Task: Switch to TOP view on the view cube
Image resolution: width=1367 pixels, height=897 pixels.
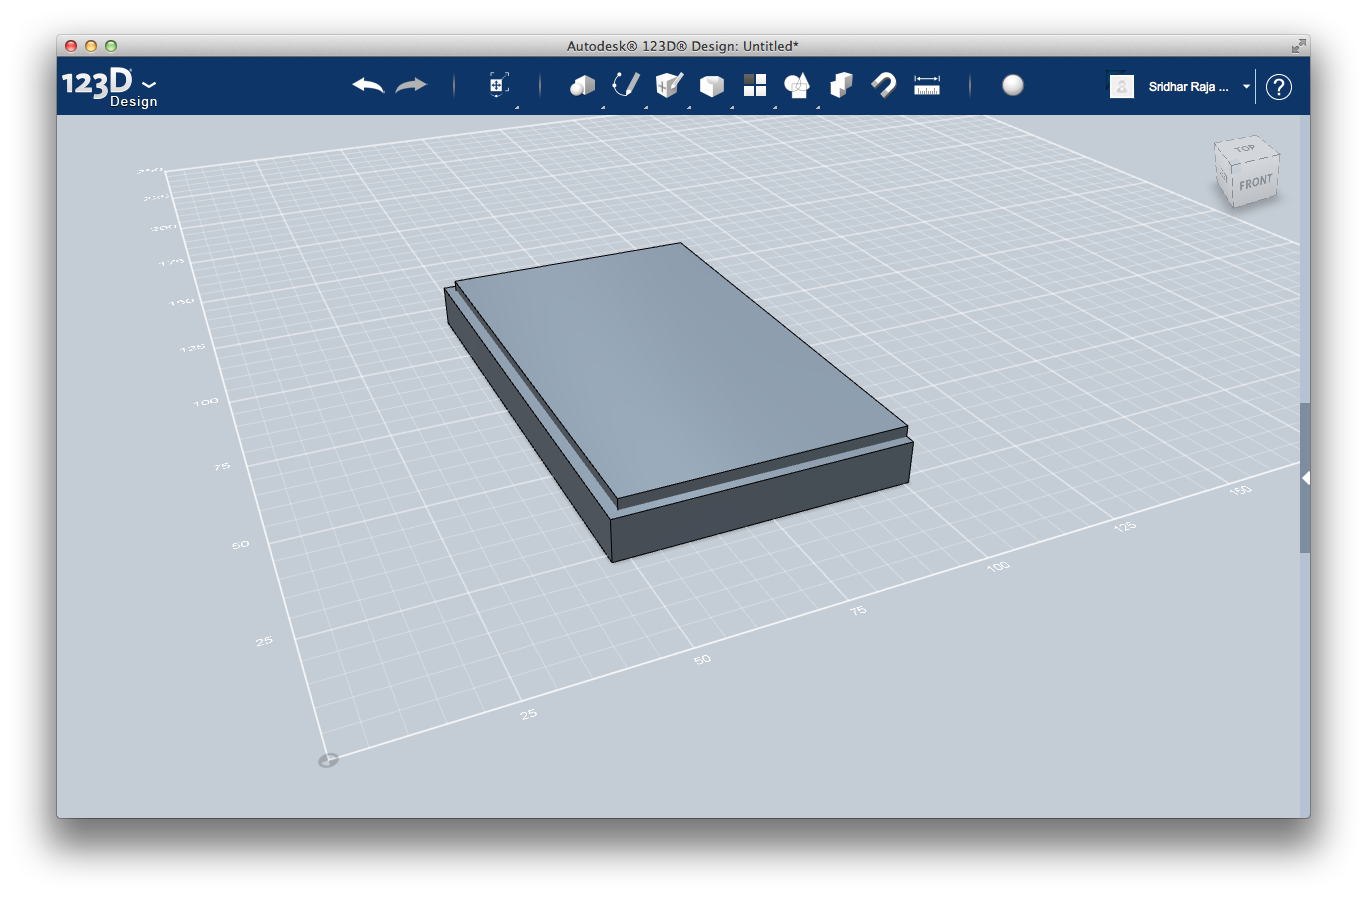Action: click(1245, 150)
